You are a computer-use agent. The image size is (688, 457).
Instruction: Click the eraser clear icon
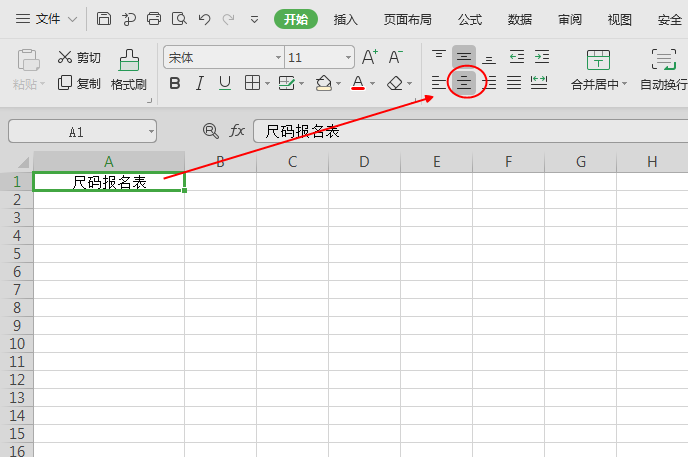(x=395, y=83)
